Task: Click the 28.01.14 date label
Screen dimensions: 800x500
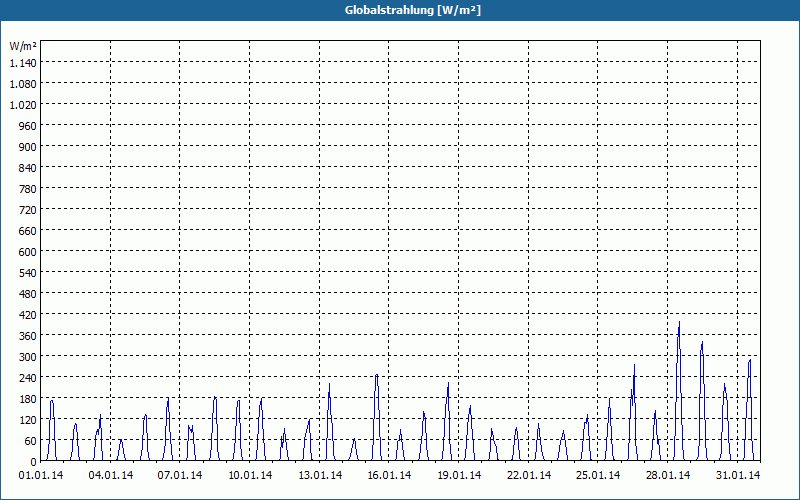Action: click(x=667, y=475)
